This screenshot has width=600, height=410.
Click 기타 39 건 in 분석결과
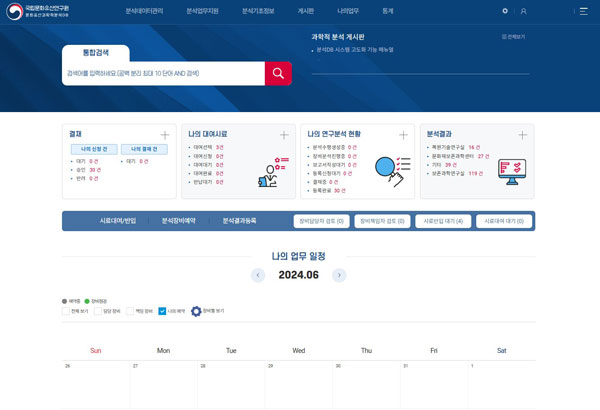coord(444,165)
